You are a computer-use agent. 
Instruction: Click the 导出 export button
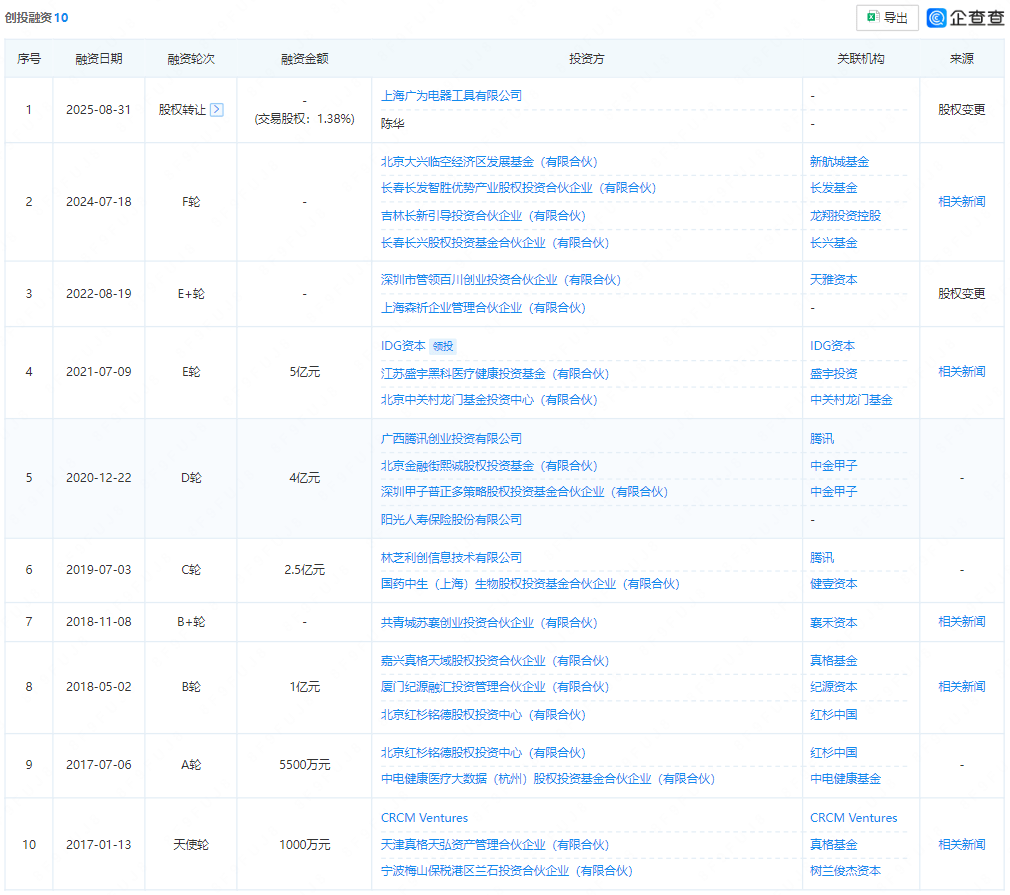pyautogui.click(x=887, y=17)
